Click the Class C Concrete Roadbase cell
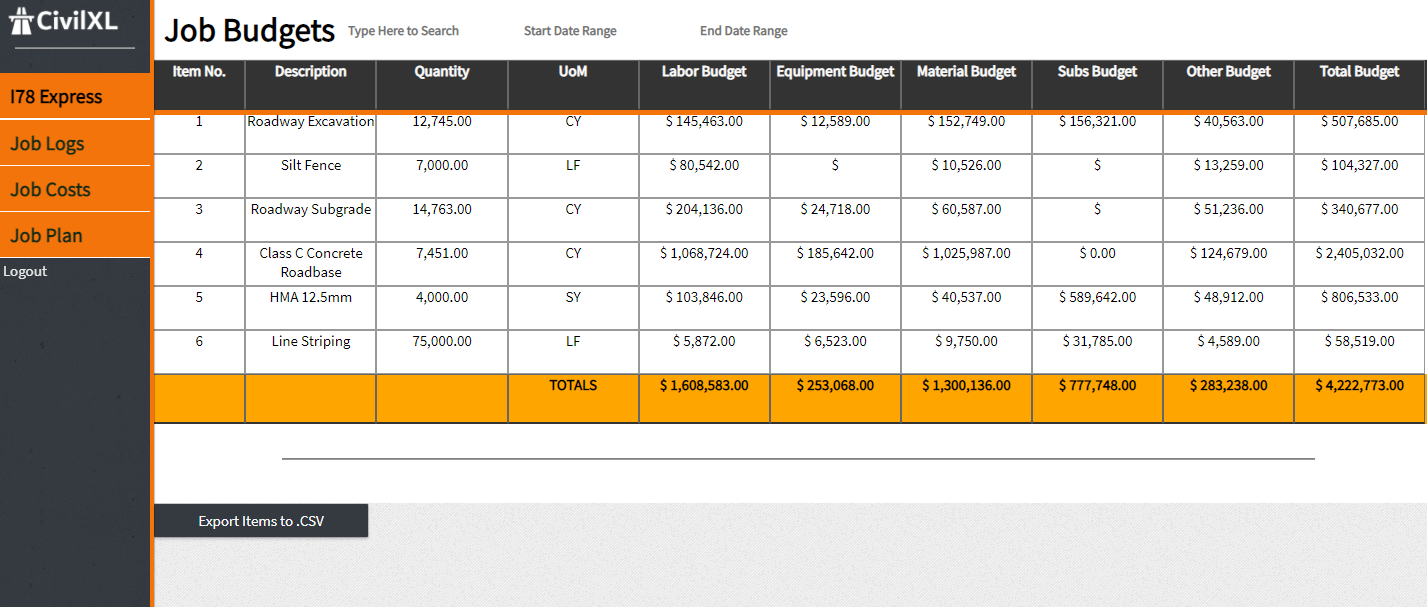This screenshot has height=607, width=1427. click(x=310, y=263)
